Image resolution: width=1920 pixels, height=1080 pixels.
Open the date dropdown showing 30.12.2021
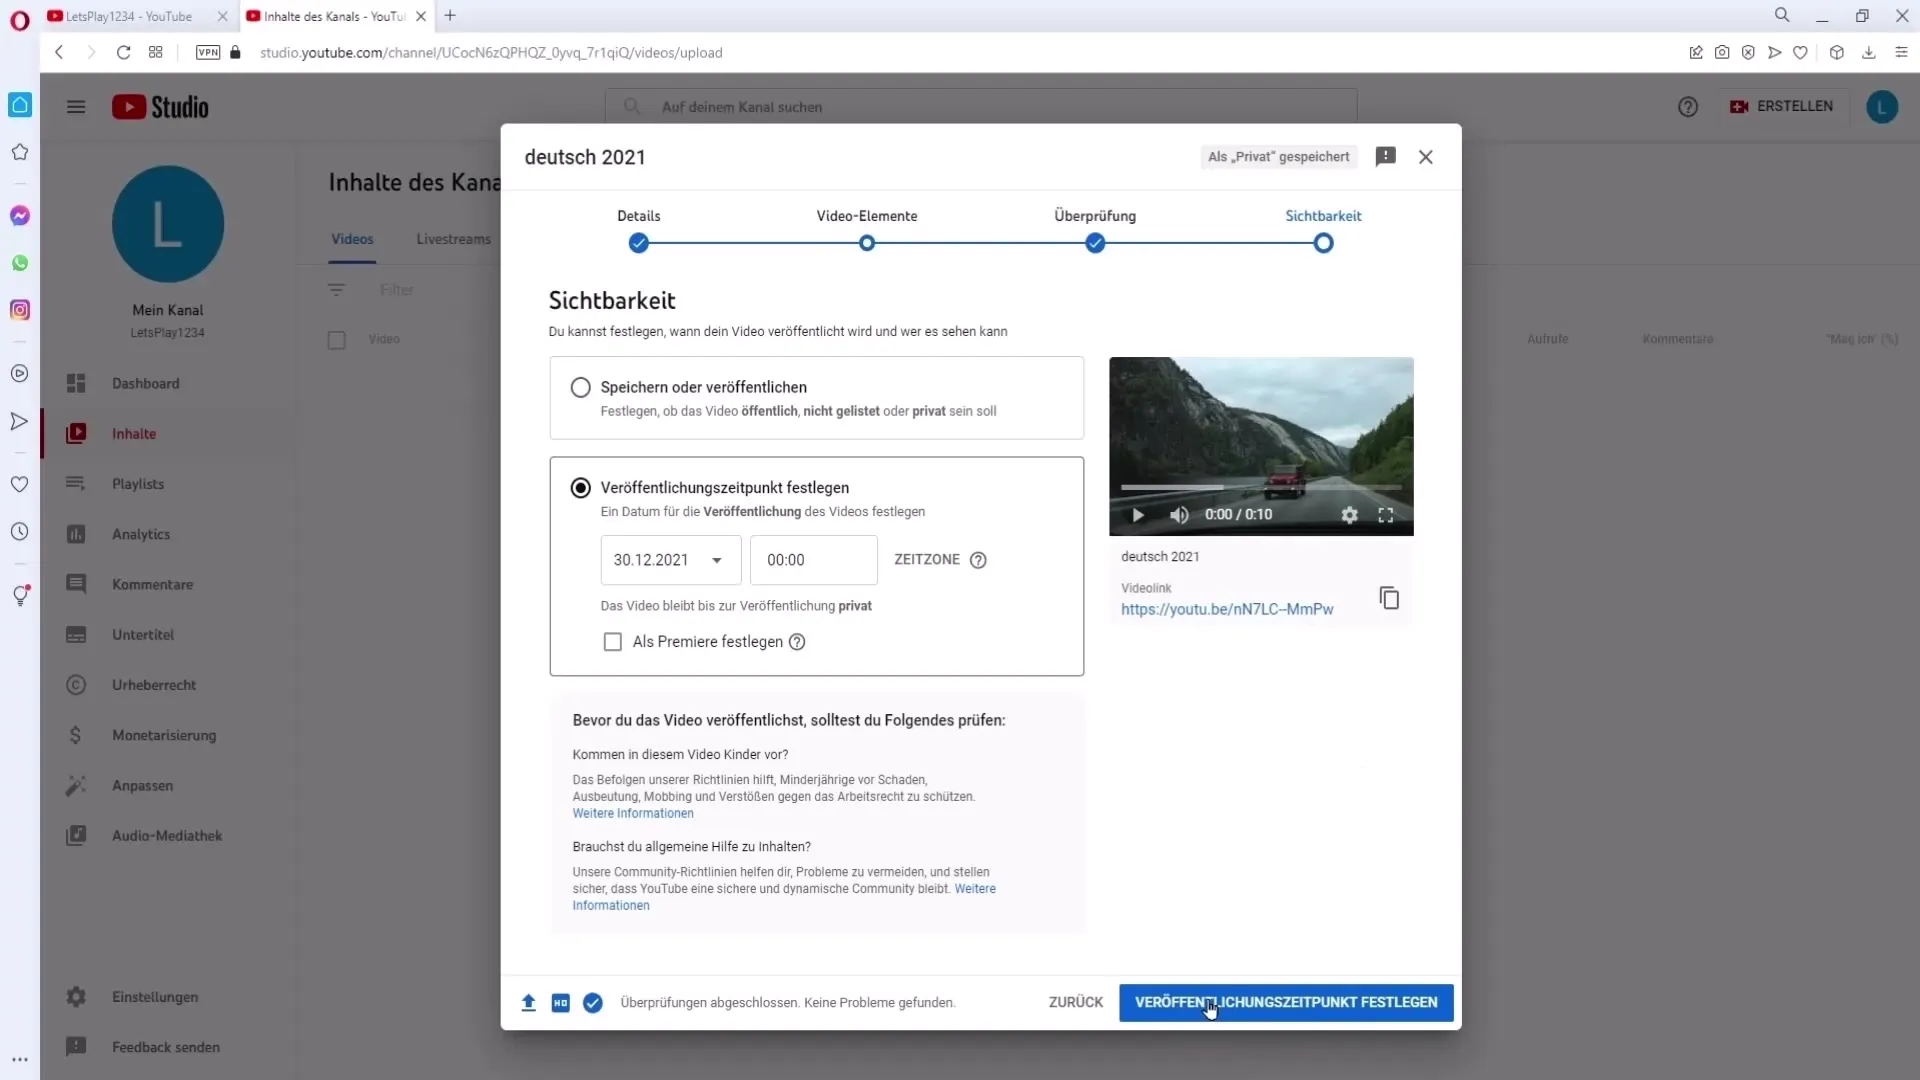pos(670,560)
